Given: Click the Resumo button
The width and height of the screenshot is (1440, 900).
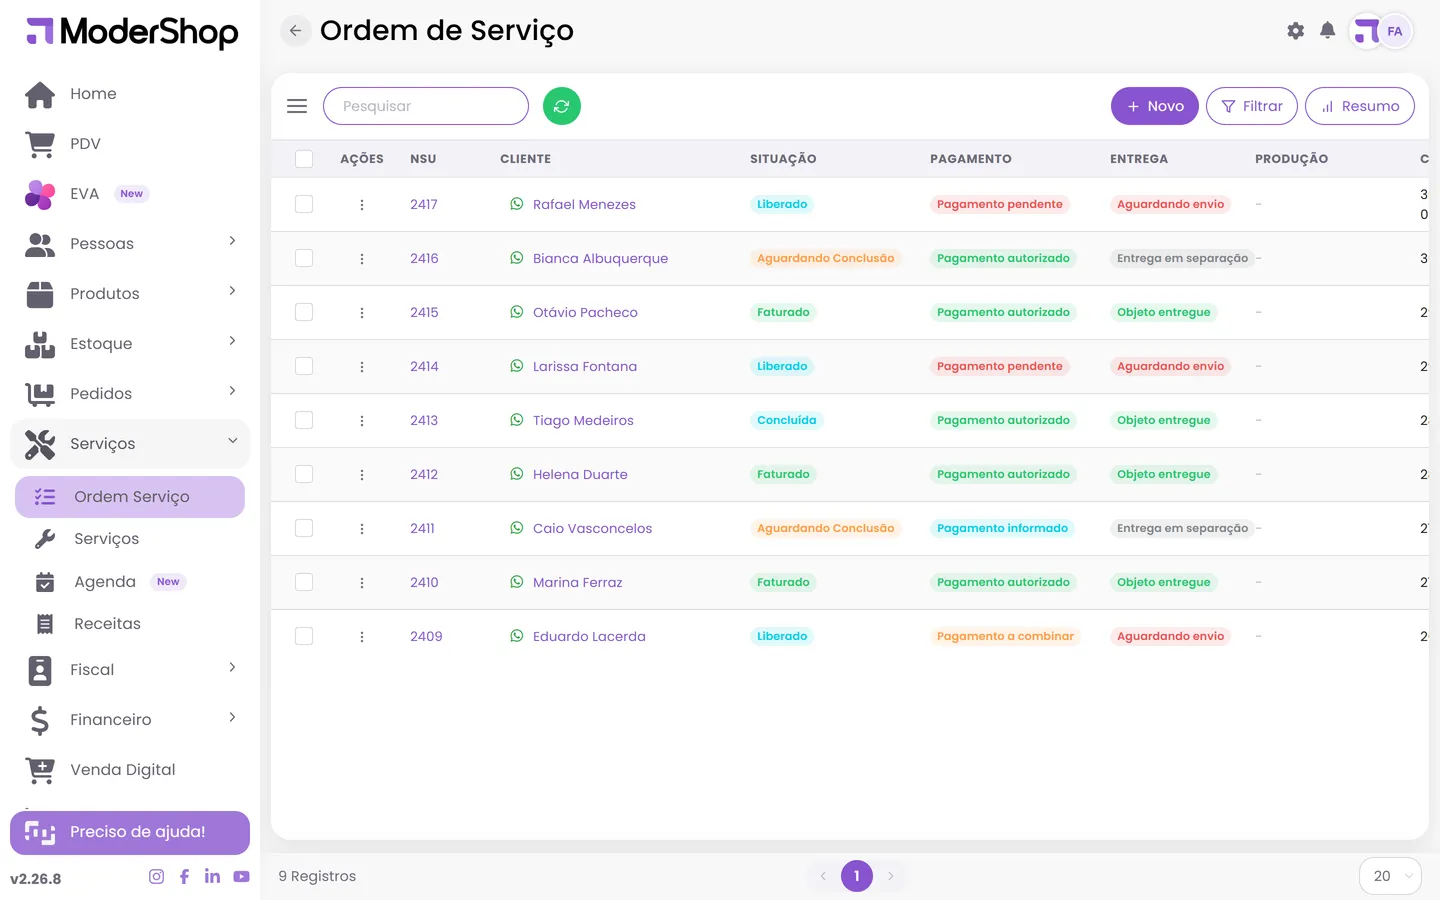Looking at the screenshot, I should 1360,106.
